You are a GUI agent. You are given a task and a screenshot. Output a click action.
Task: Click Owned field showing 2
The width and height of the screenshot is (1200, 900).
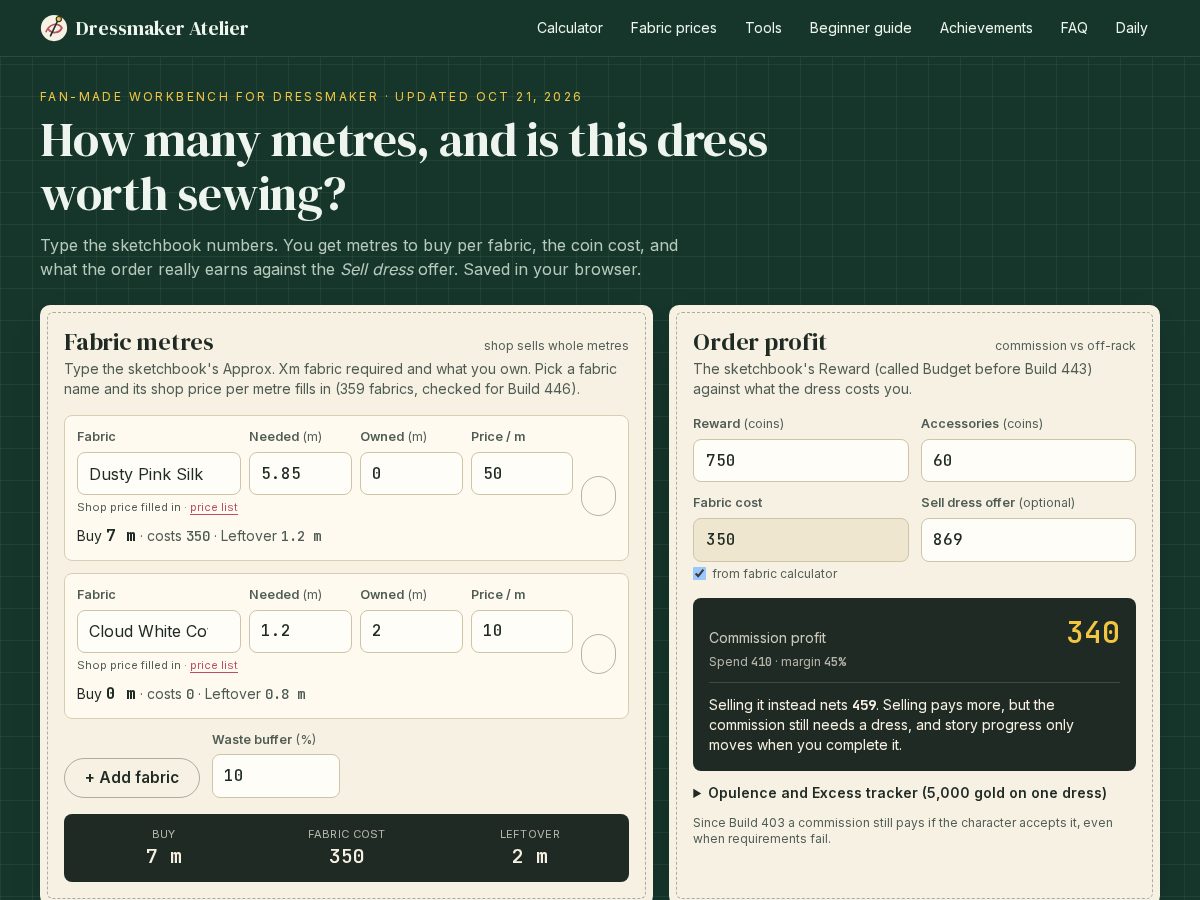point(411,632)
